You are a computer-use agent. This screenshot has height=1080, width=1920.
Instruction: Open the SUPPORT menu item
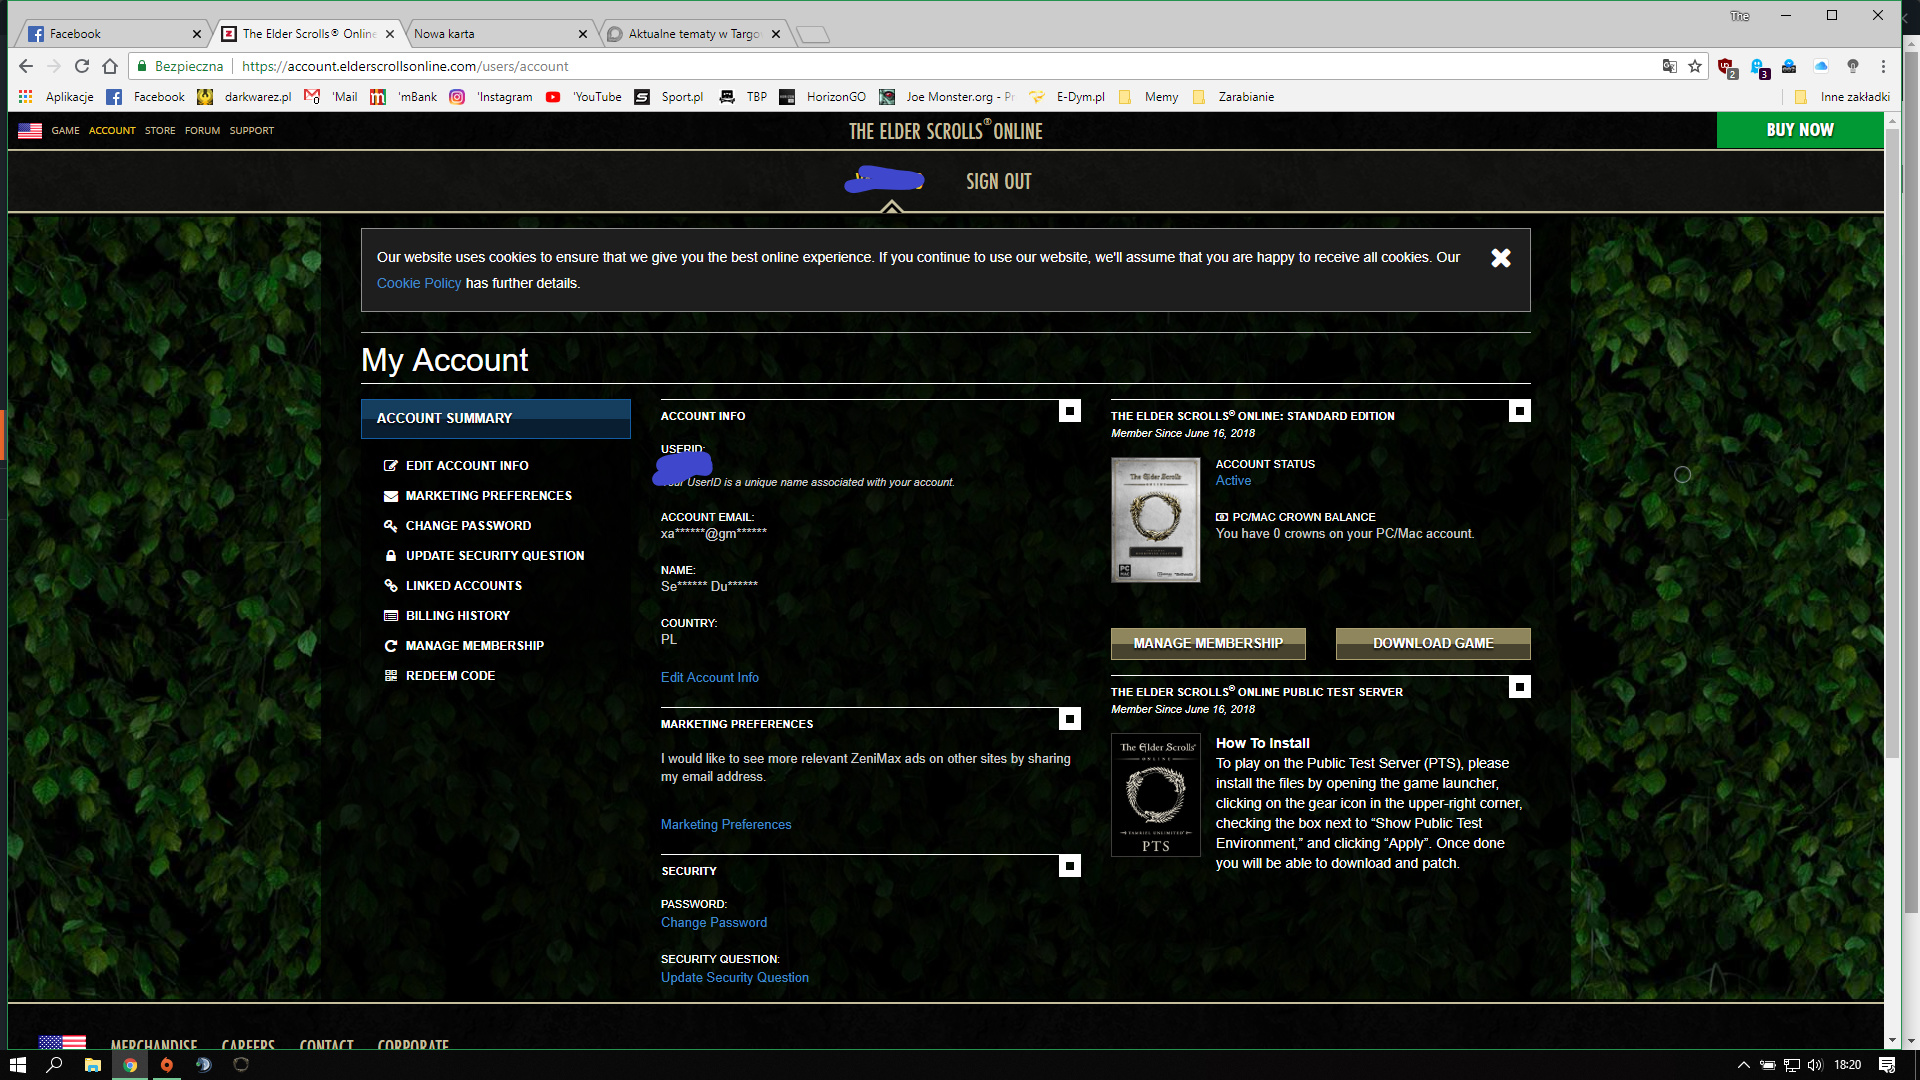[251, 131]
